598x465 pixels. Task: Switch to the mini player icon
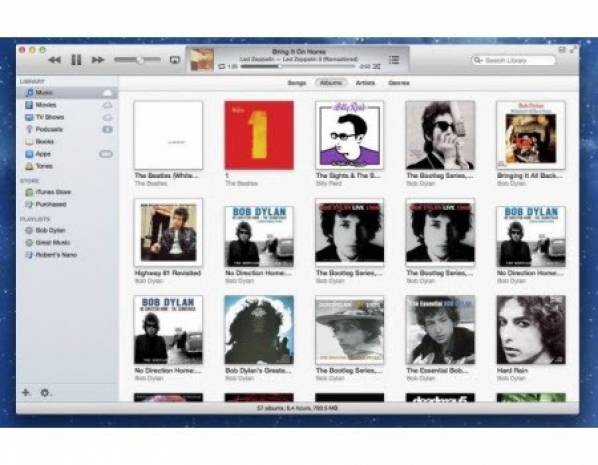click(x=562, y=50)
